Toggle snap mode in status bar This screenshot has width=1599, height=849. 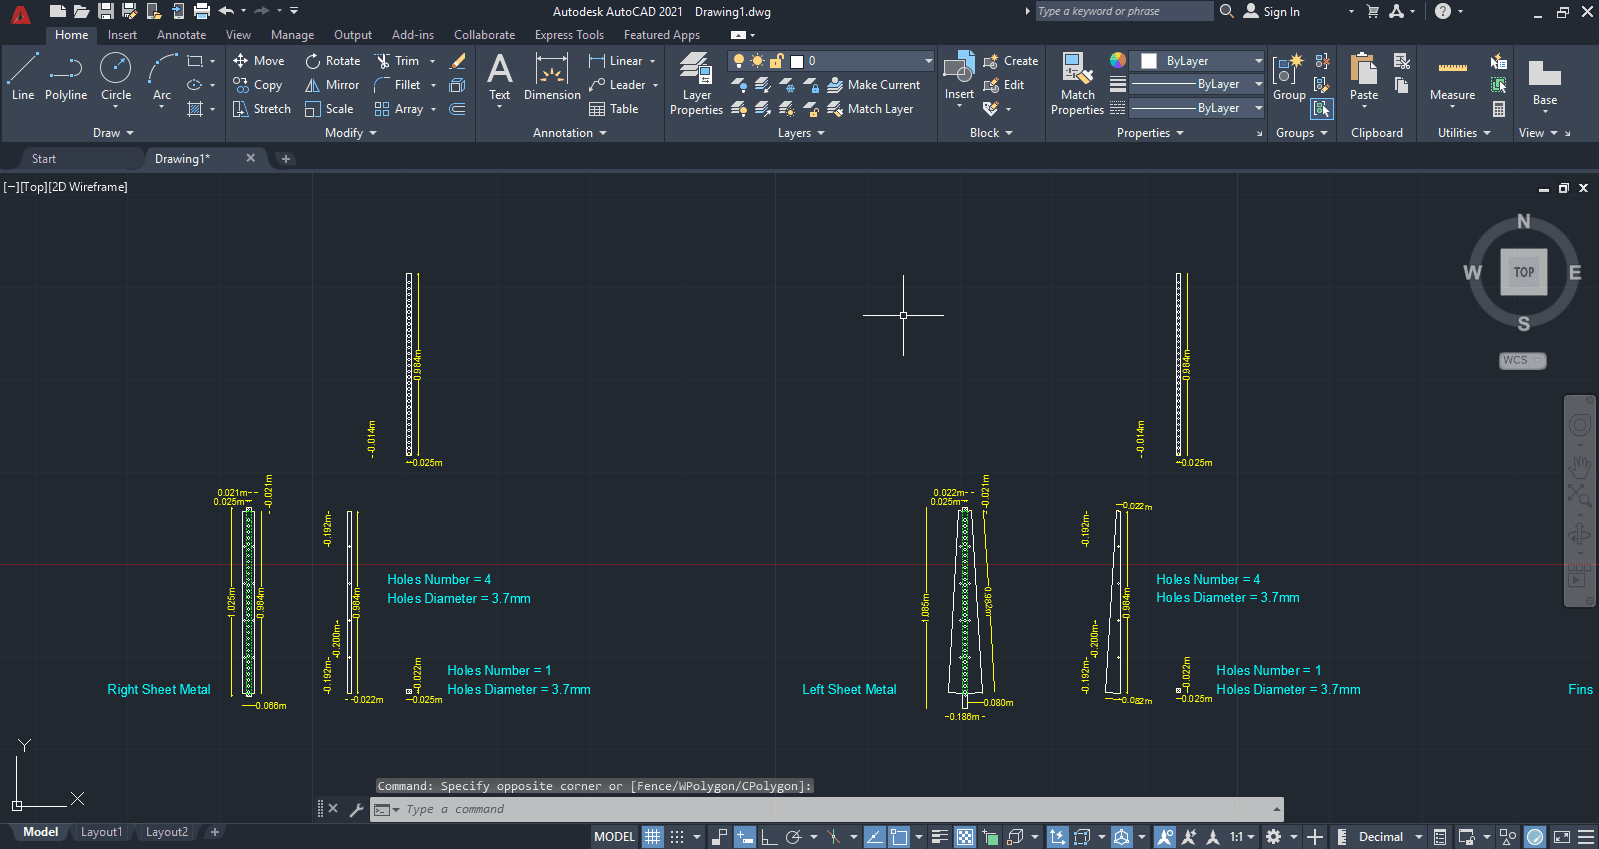coord(677,837)
